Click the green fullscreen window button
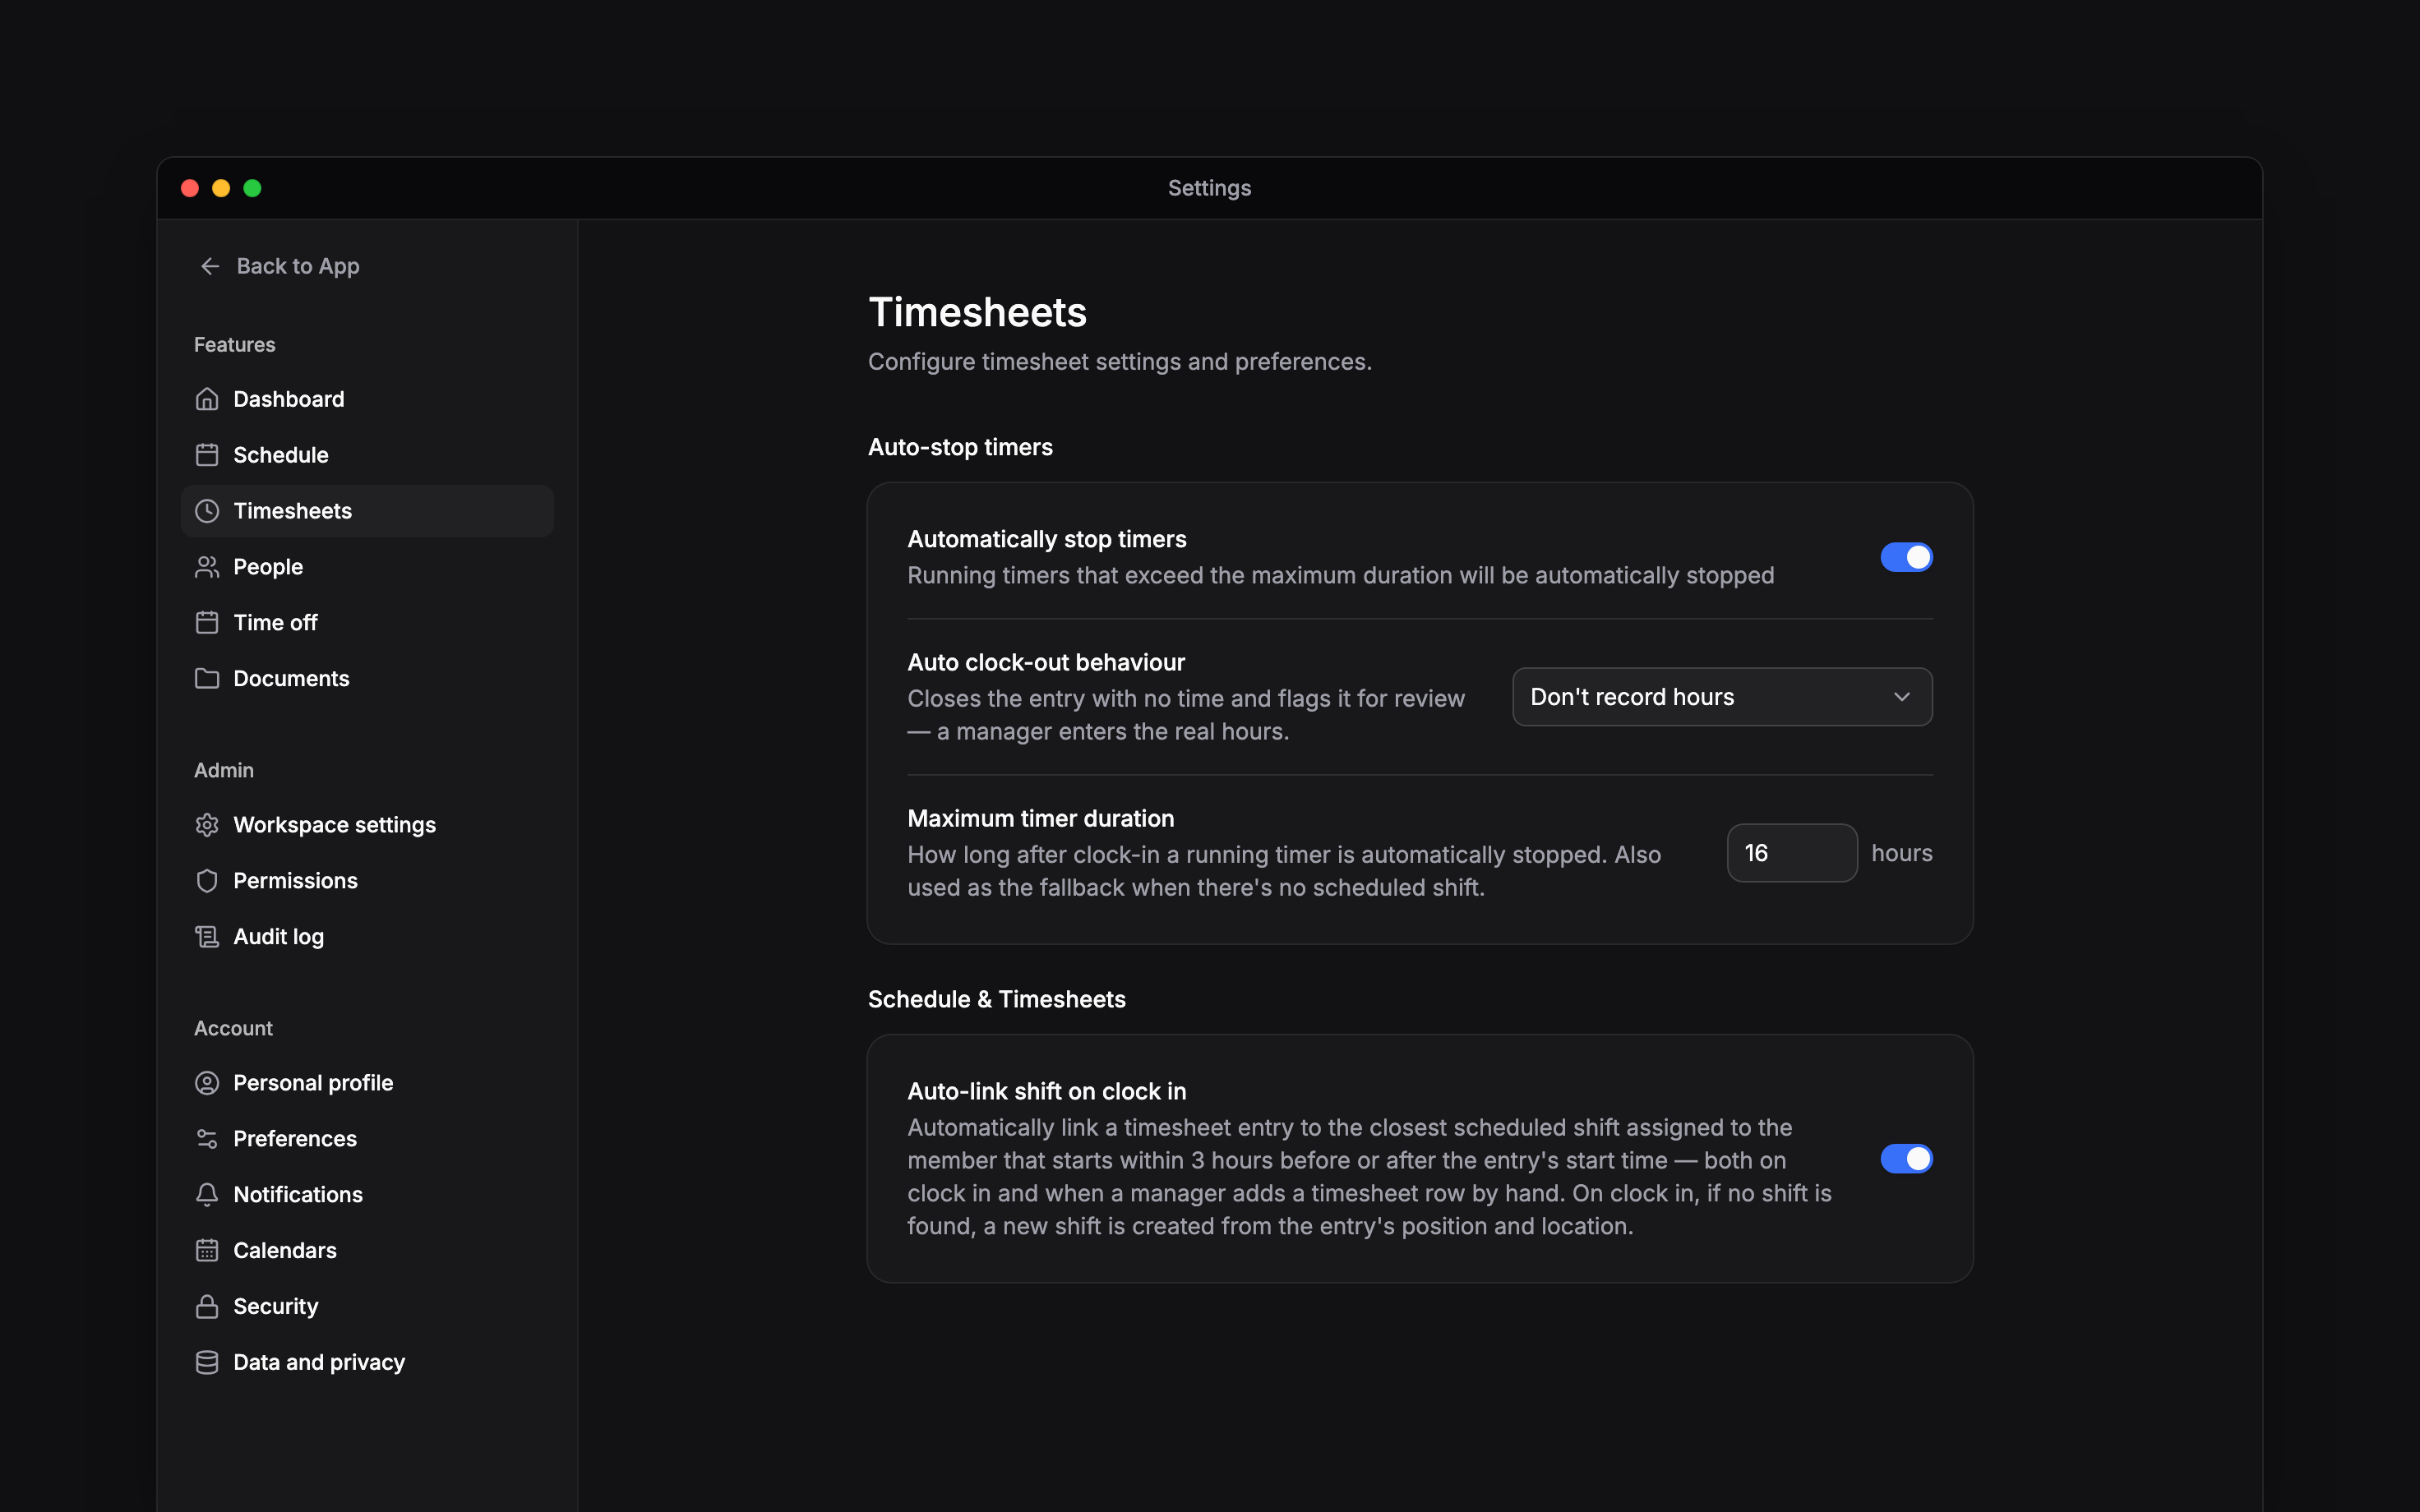Viewport: 2420px width, 1512px height. click(x=252, y=188)
